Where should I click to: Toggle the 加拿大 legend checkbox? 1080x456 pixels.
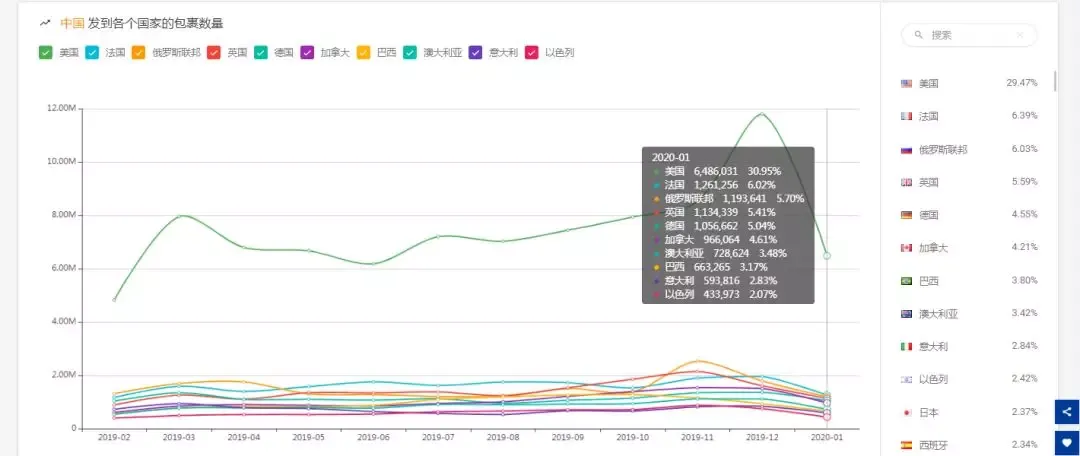click(308, 52)
